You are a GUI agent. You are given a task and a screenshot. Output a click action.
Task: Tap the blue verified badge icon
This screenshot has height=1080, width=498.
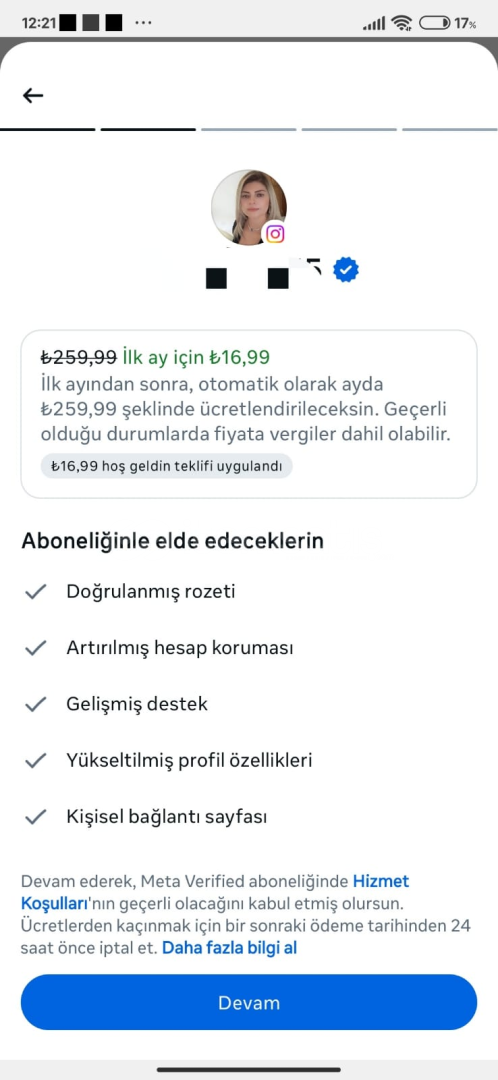[346, 270]
